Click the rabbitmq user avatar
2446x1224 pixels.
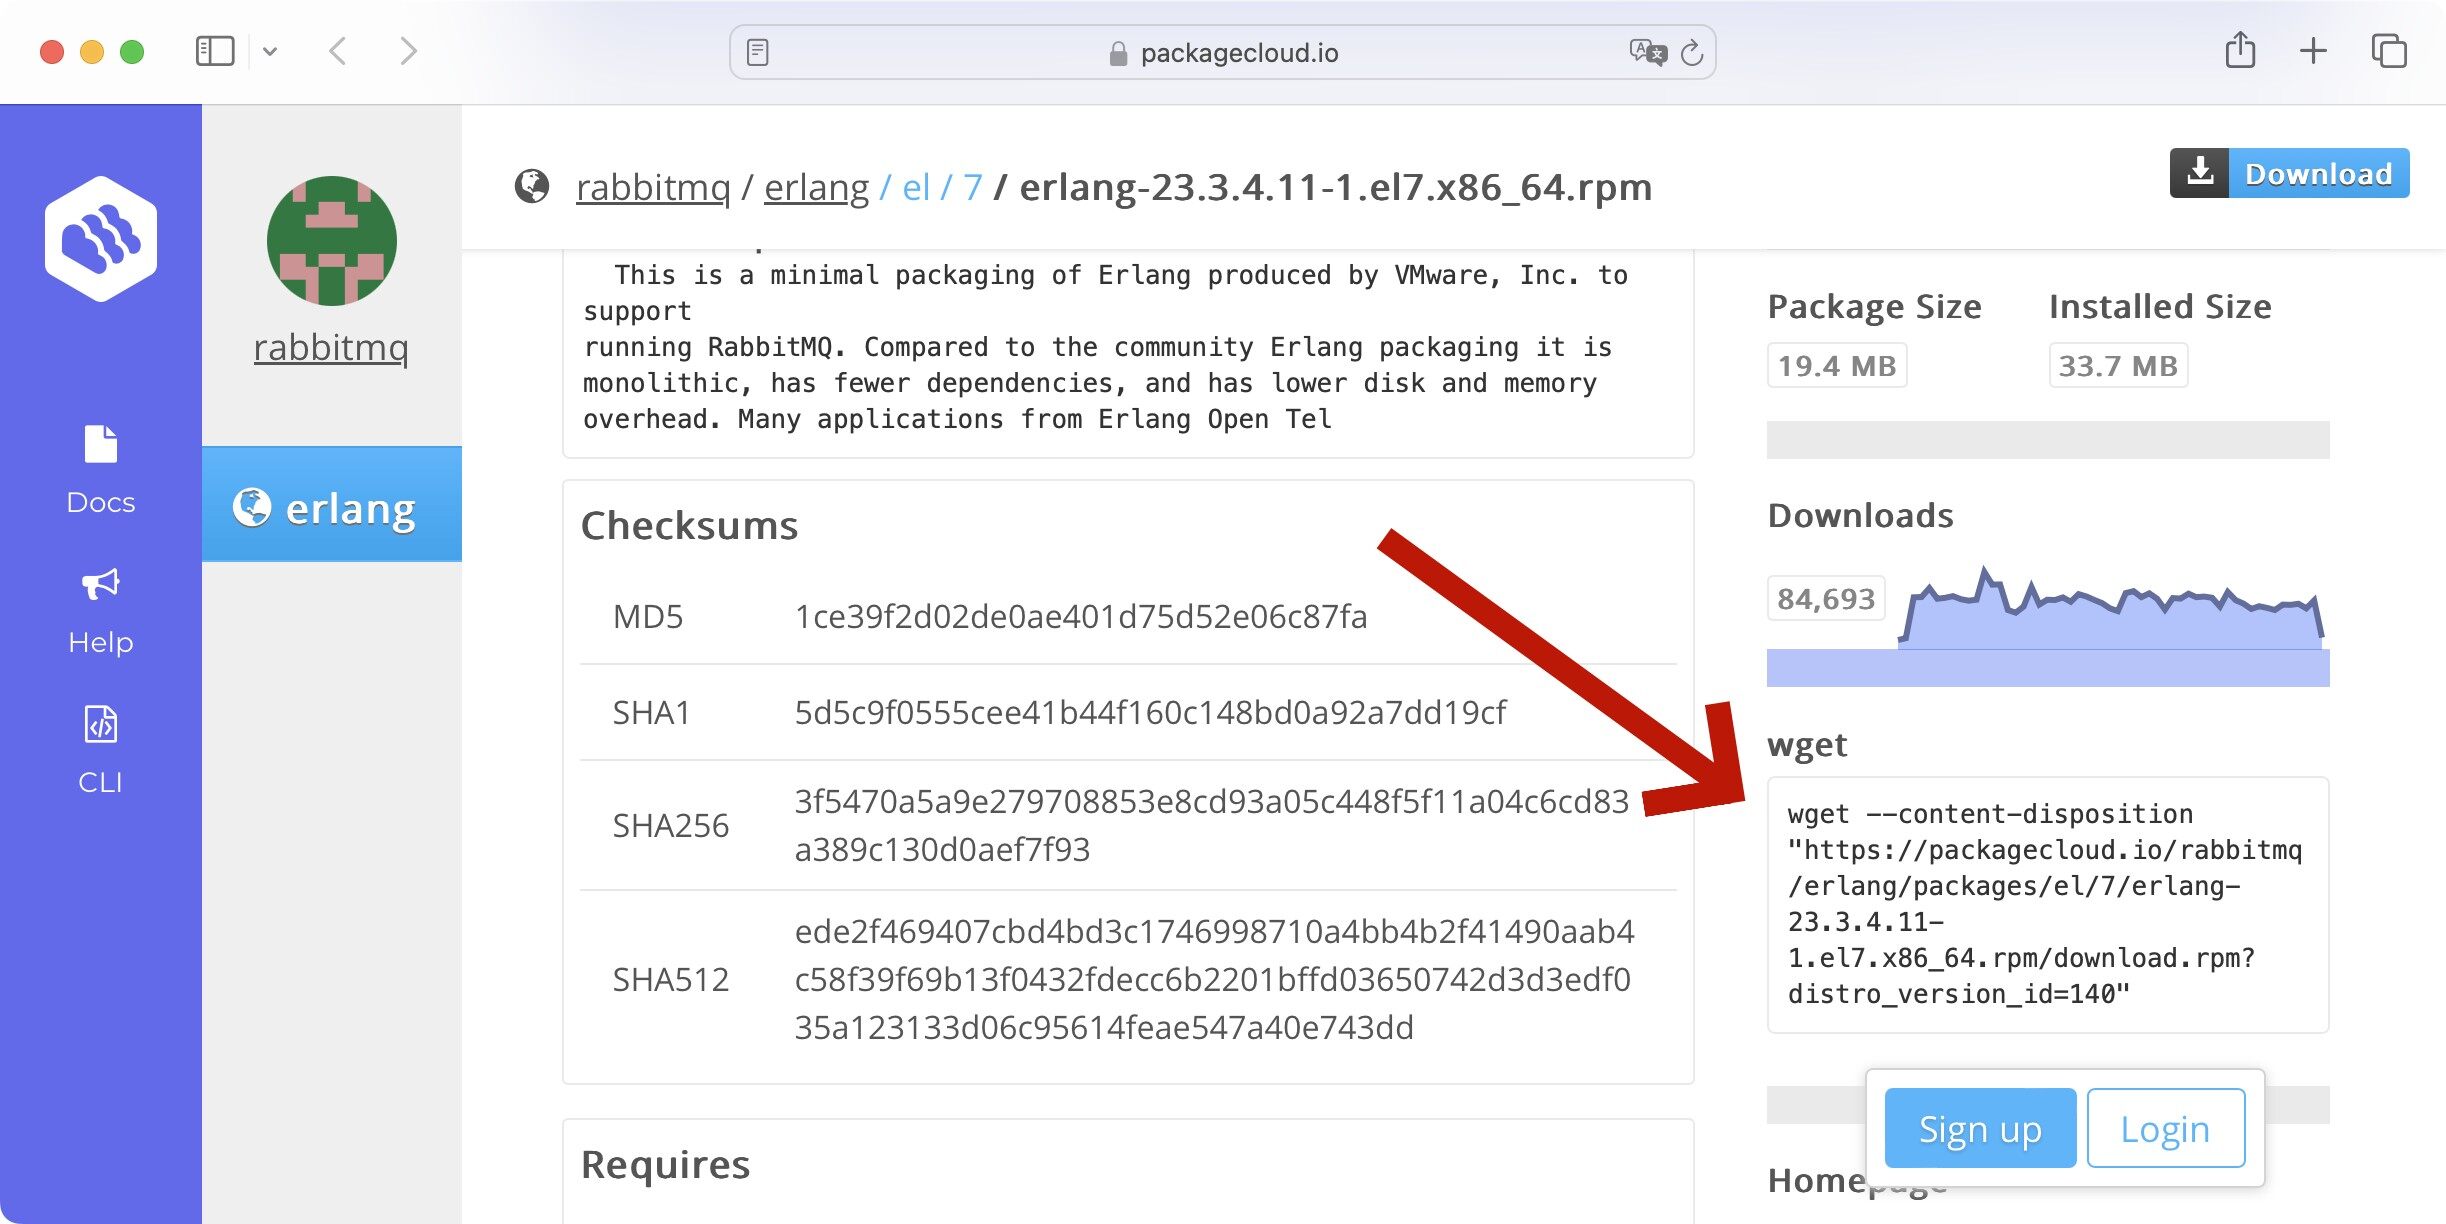coord(331,241)
